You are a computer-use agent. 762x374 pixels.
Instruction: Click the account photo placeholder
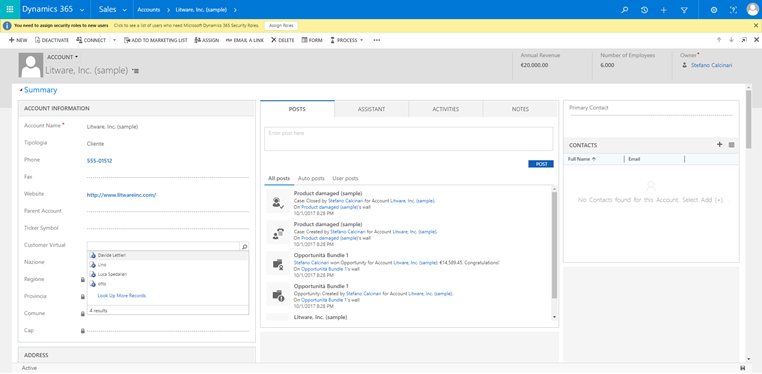click(x=31, y=66)
